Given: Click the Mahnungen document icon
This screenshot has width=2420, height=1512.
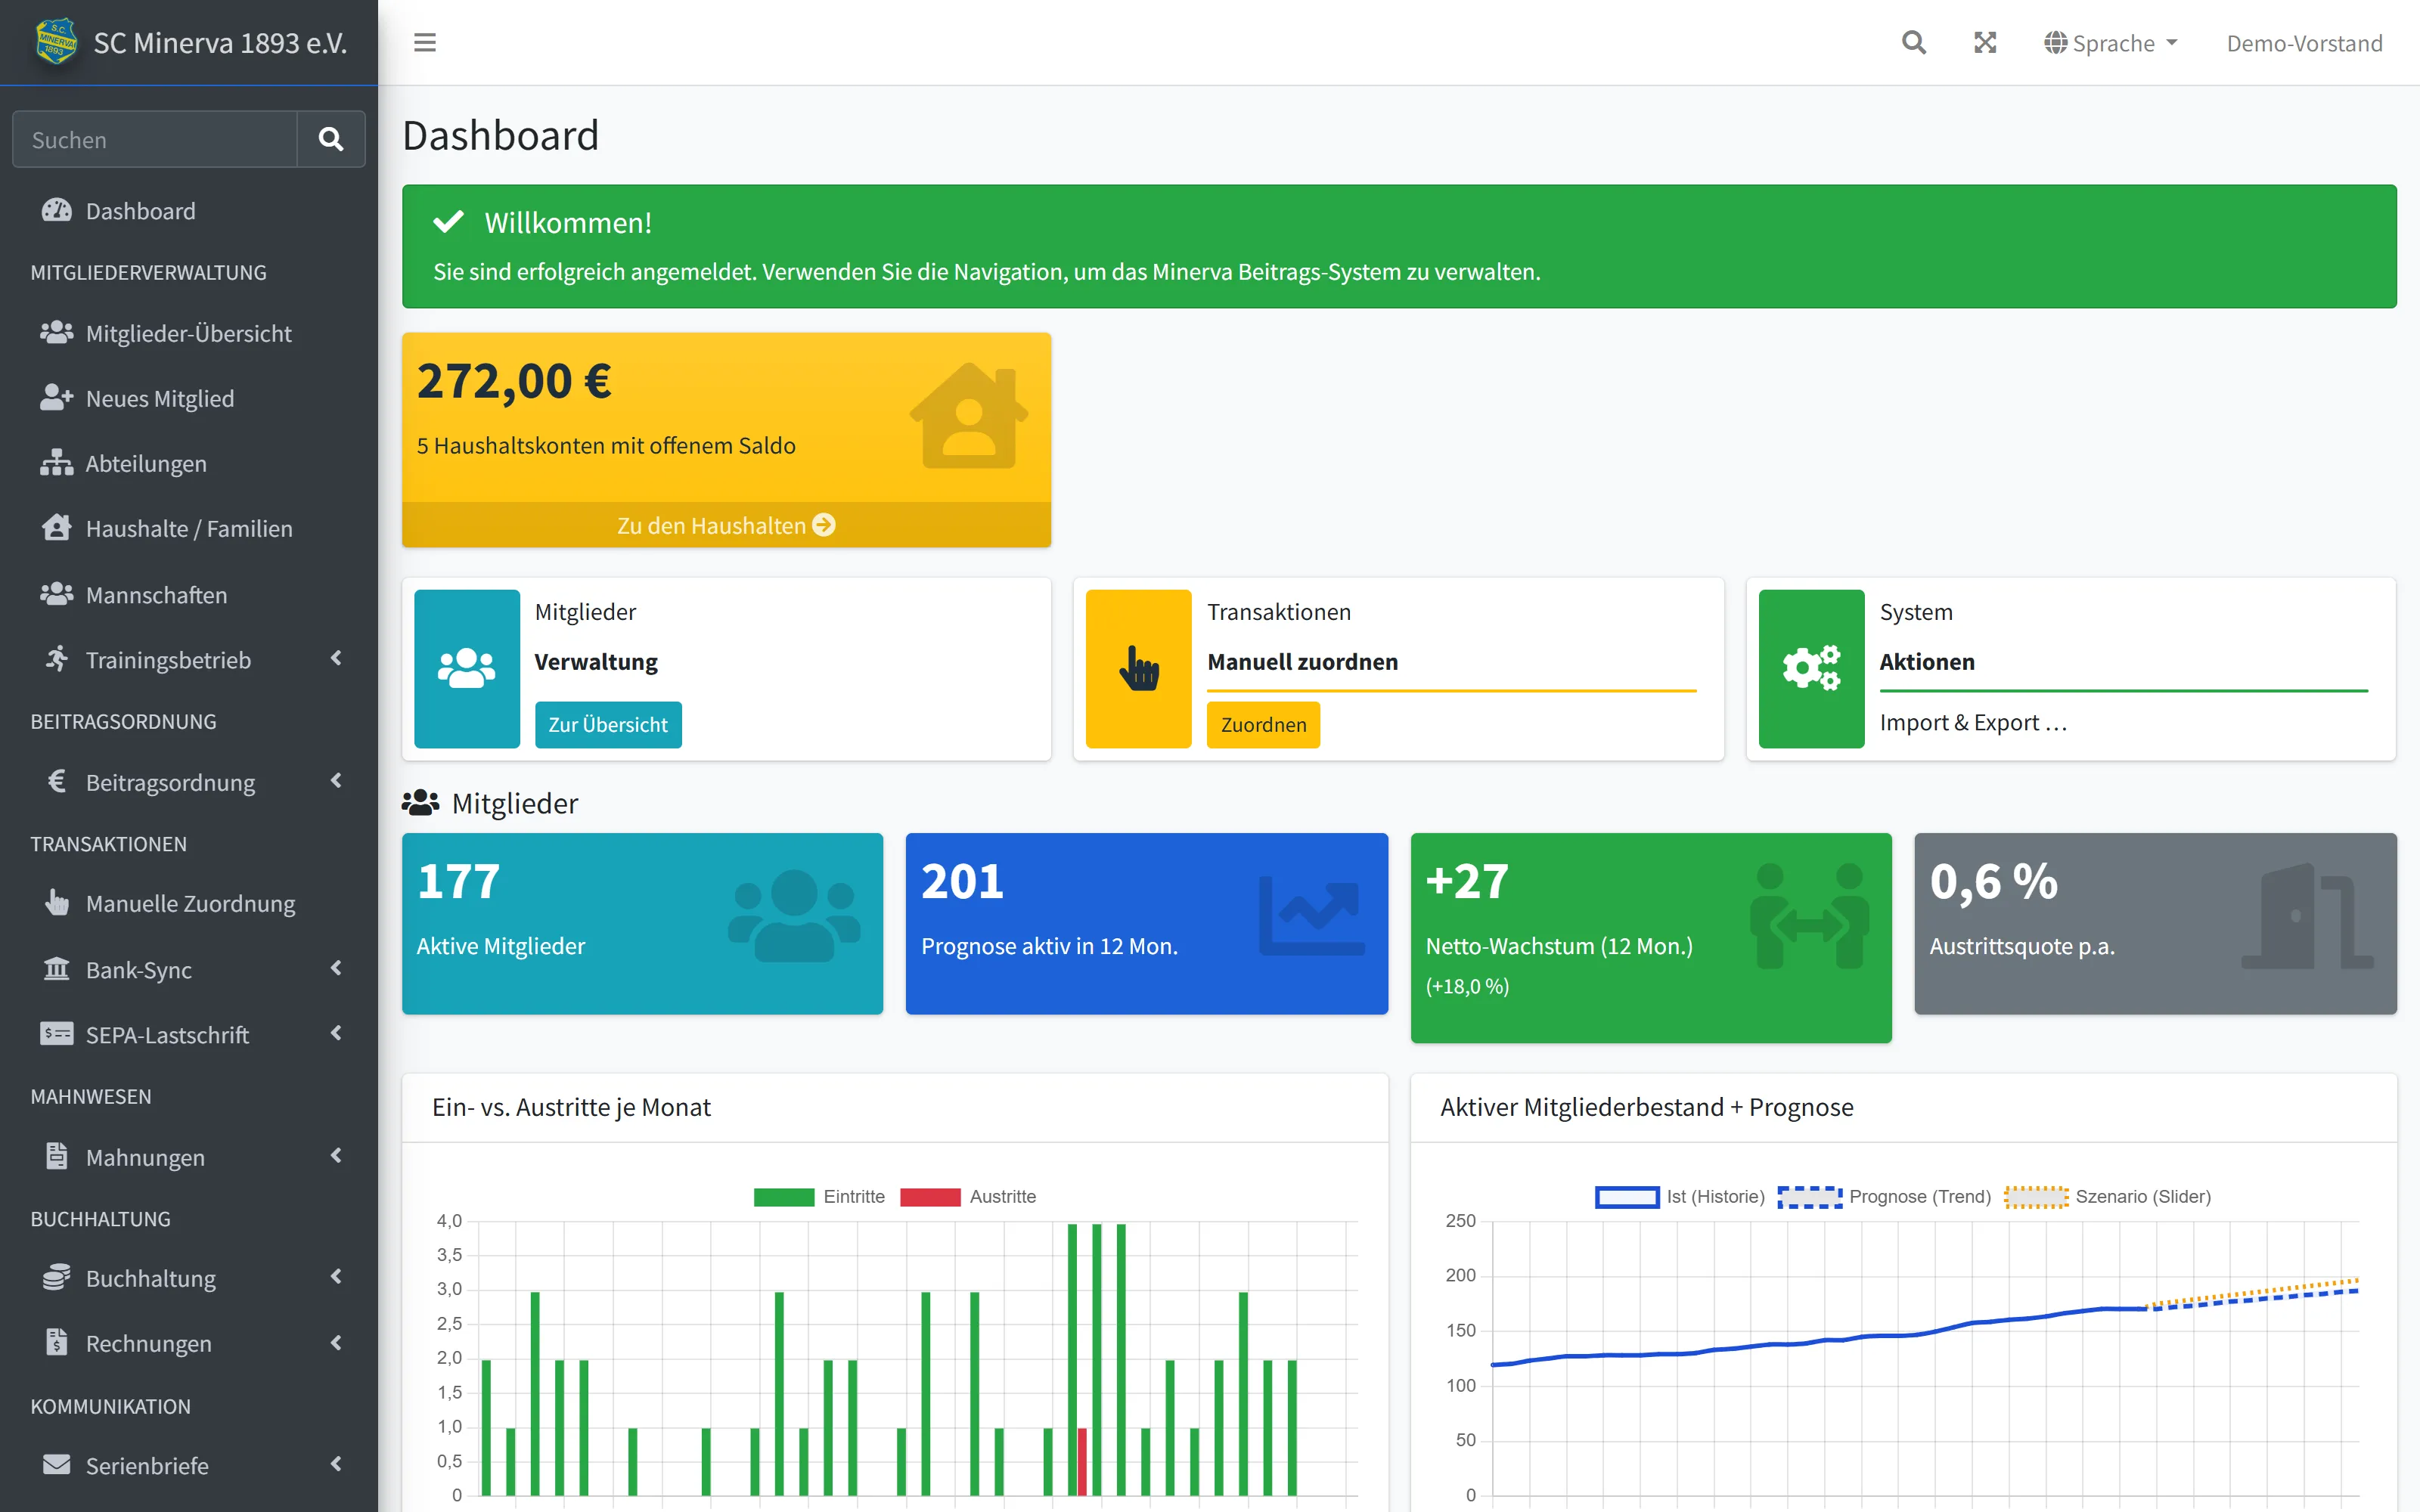Looking at the screenshot, I should 57,1156.
